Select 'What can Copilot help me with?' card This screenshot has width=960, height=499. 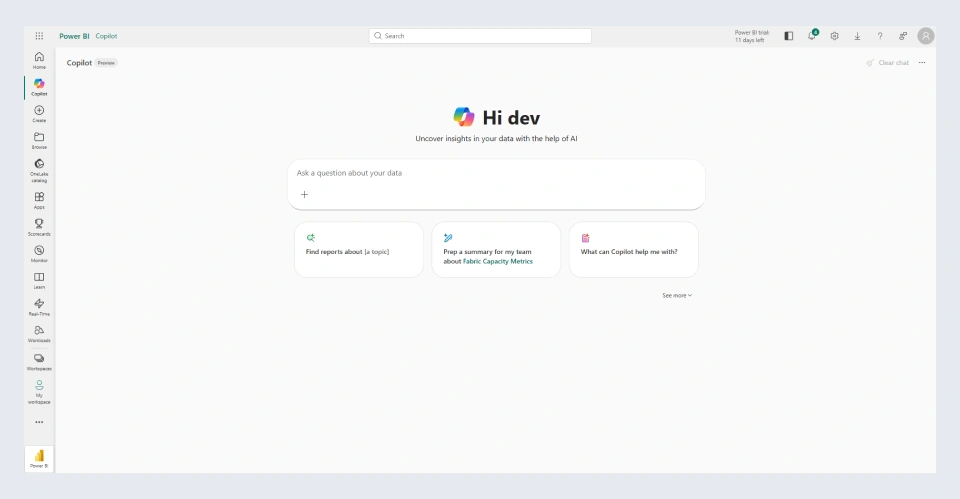[633, 250]
